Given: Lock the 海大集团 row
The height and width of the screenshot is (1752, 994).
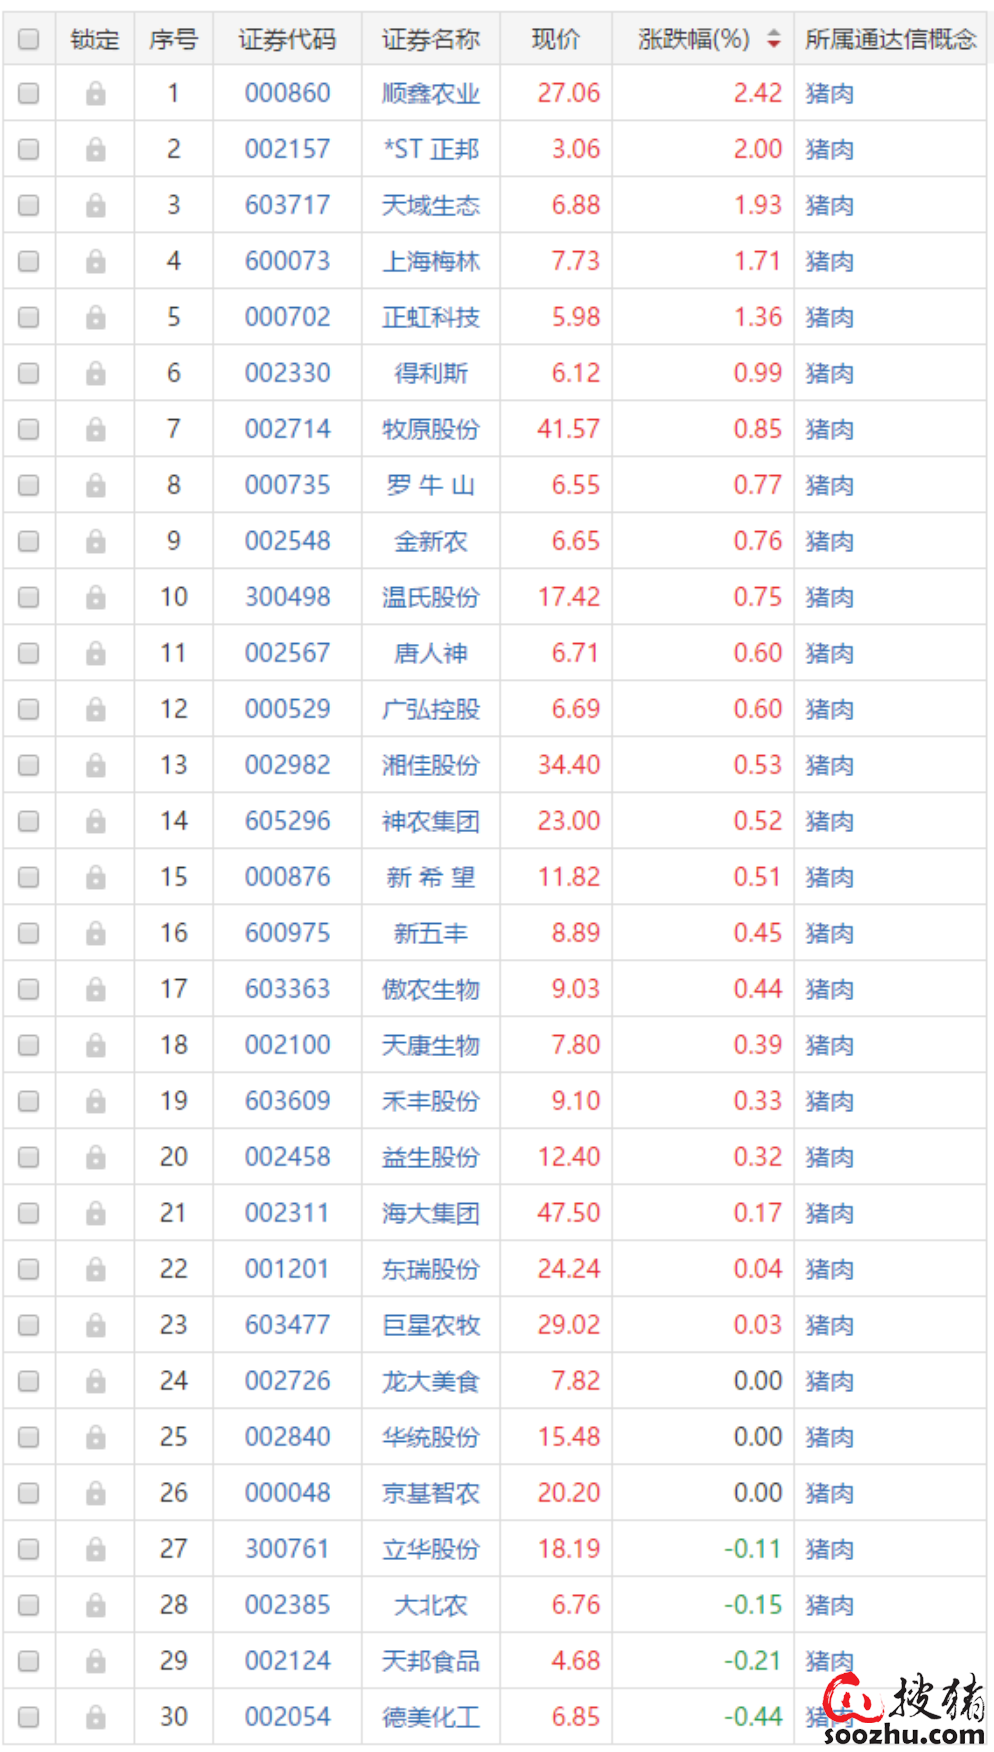Looking at the screenshot, I should 95,1214.
